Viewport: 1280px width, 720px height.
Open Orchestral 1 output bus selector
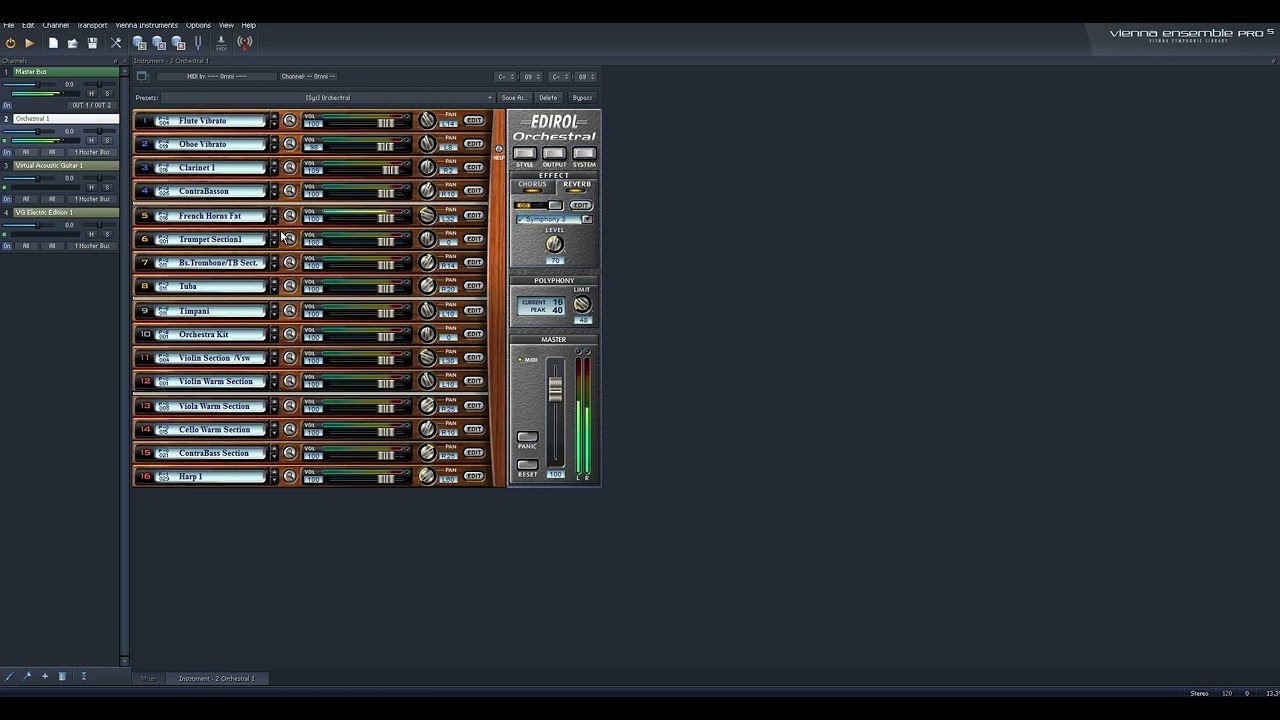(92, 152)
